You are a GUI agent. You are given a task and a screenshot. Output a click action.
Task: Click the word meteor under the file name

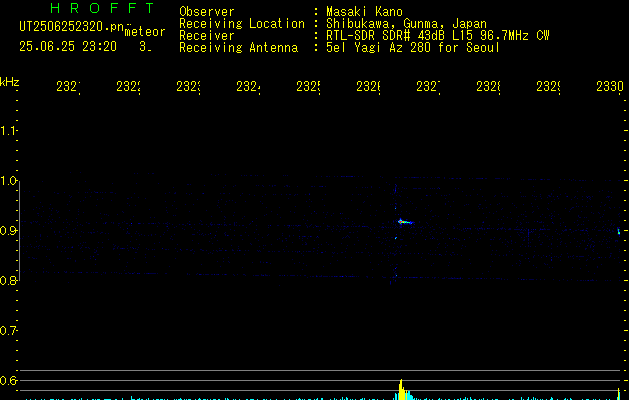145,32
